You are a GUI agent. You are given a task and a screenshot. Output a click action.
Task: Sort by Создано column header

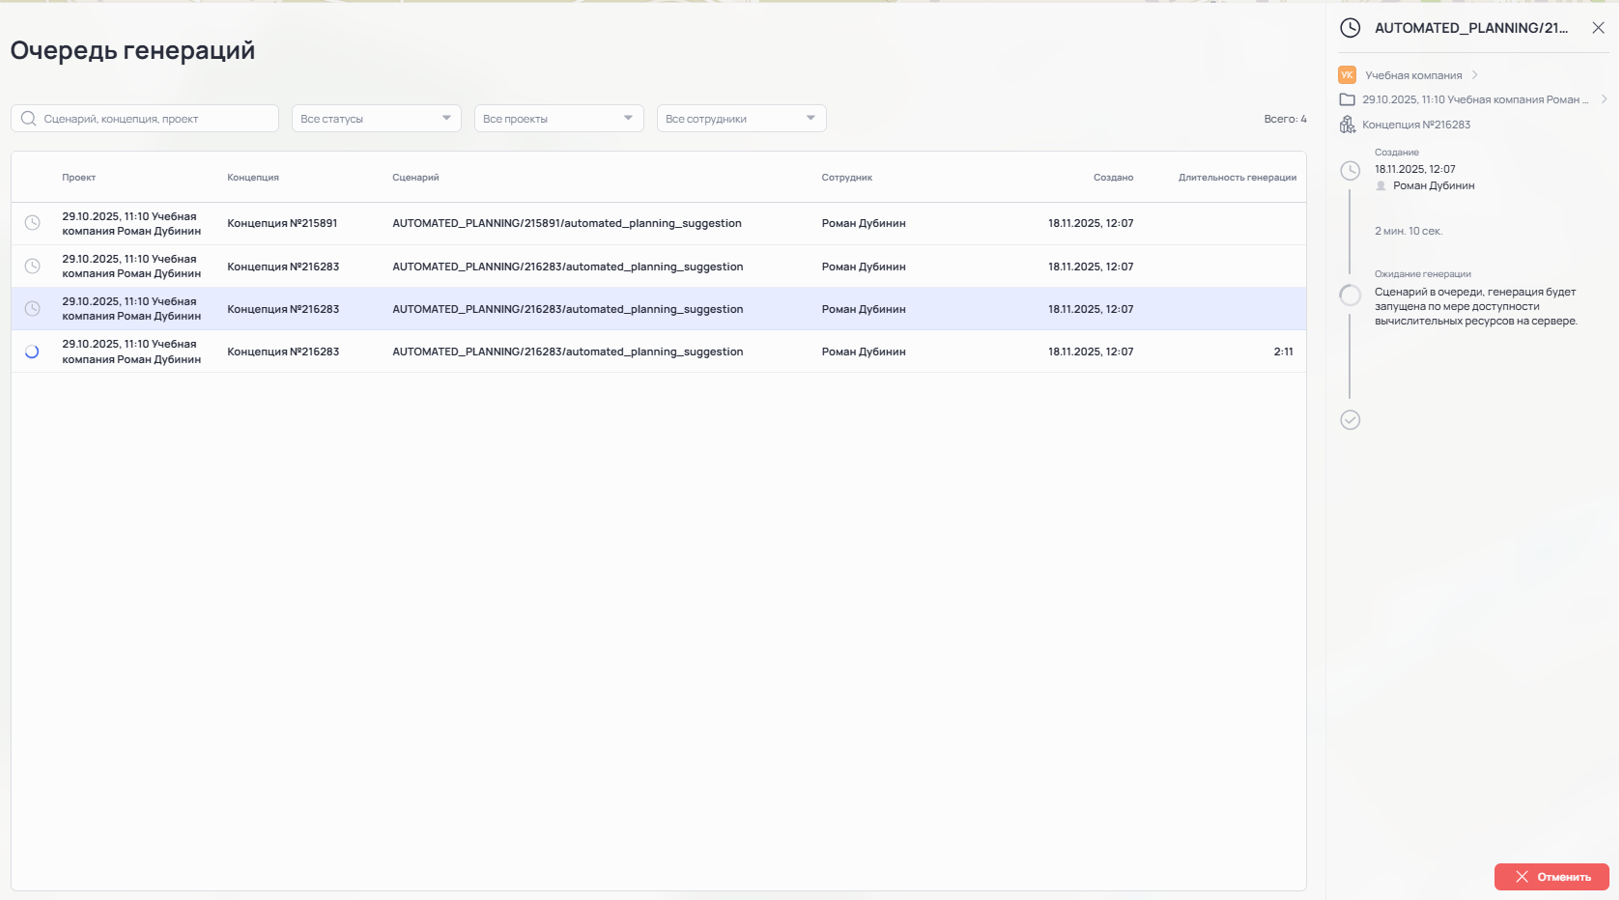click(x=1112, y=178)
